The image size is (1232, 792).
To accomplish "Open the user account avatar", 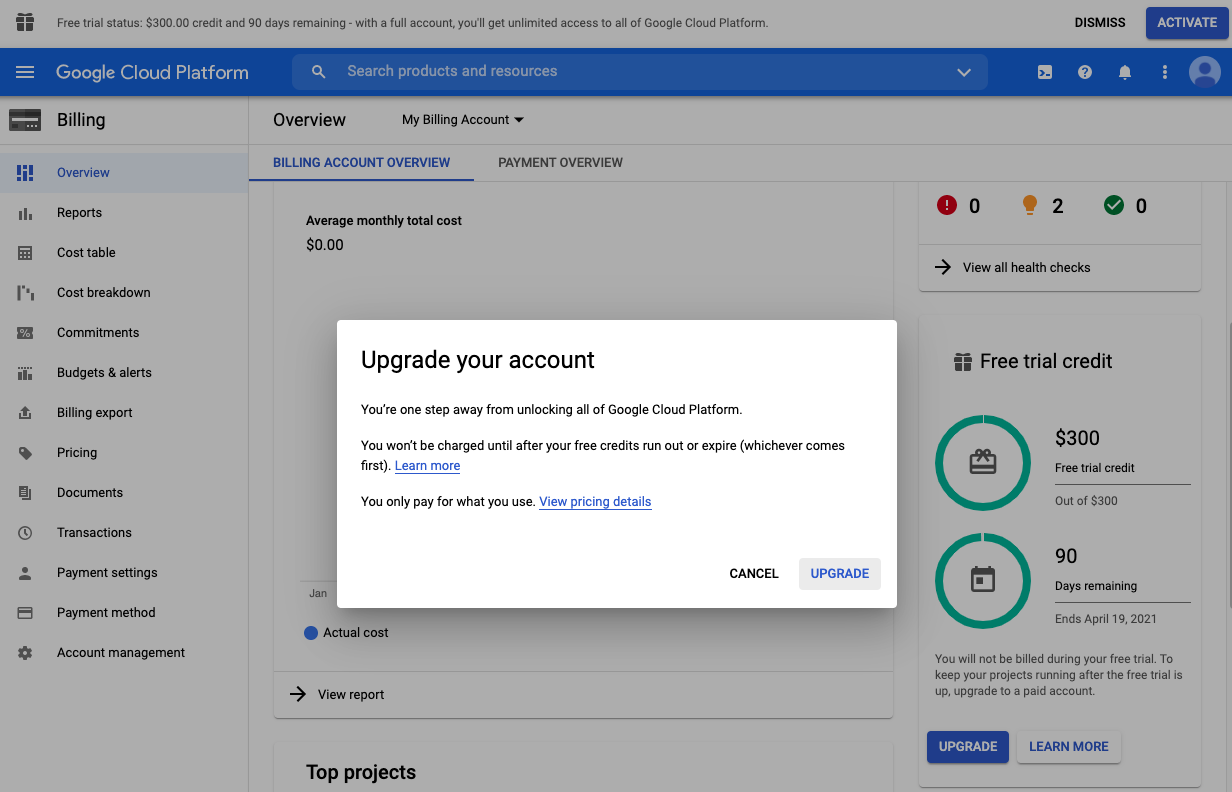I will pos(1205,72).
